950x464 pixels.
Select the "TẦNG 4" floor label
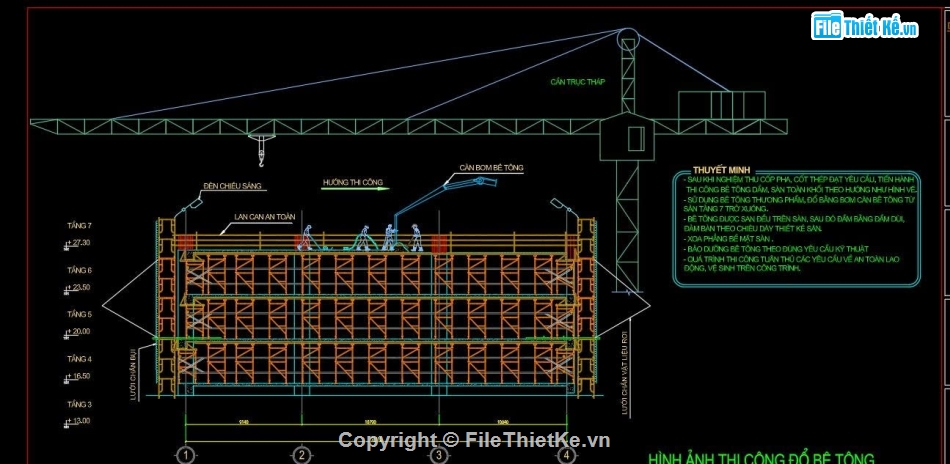click(79, 359)
